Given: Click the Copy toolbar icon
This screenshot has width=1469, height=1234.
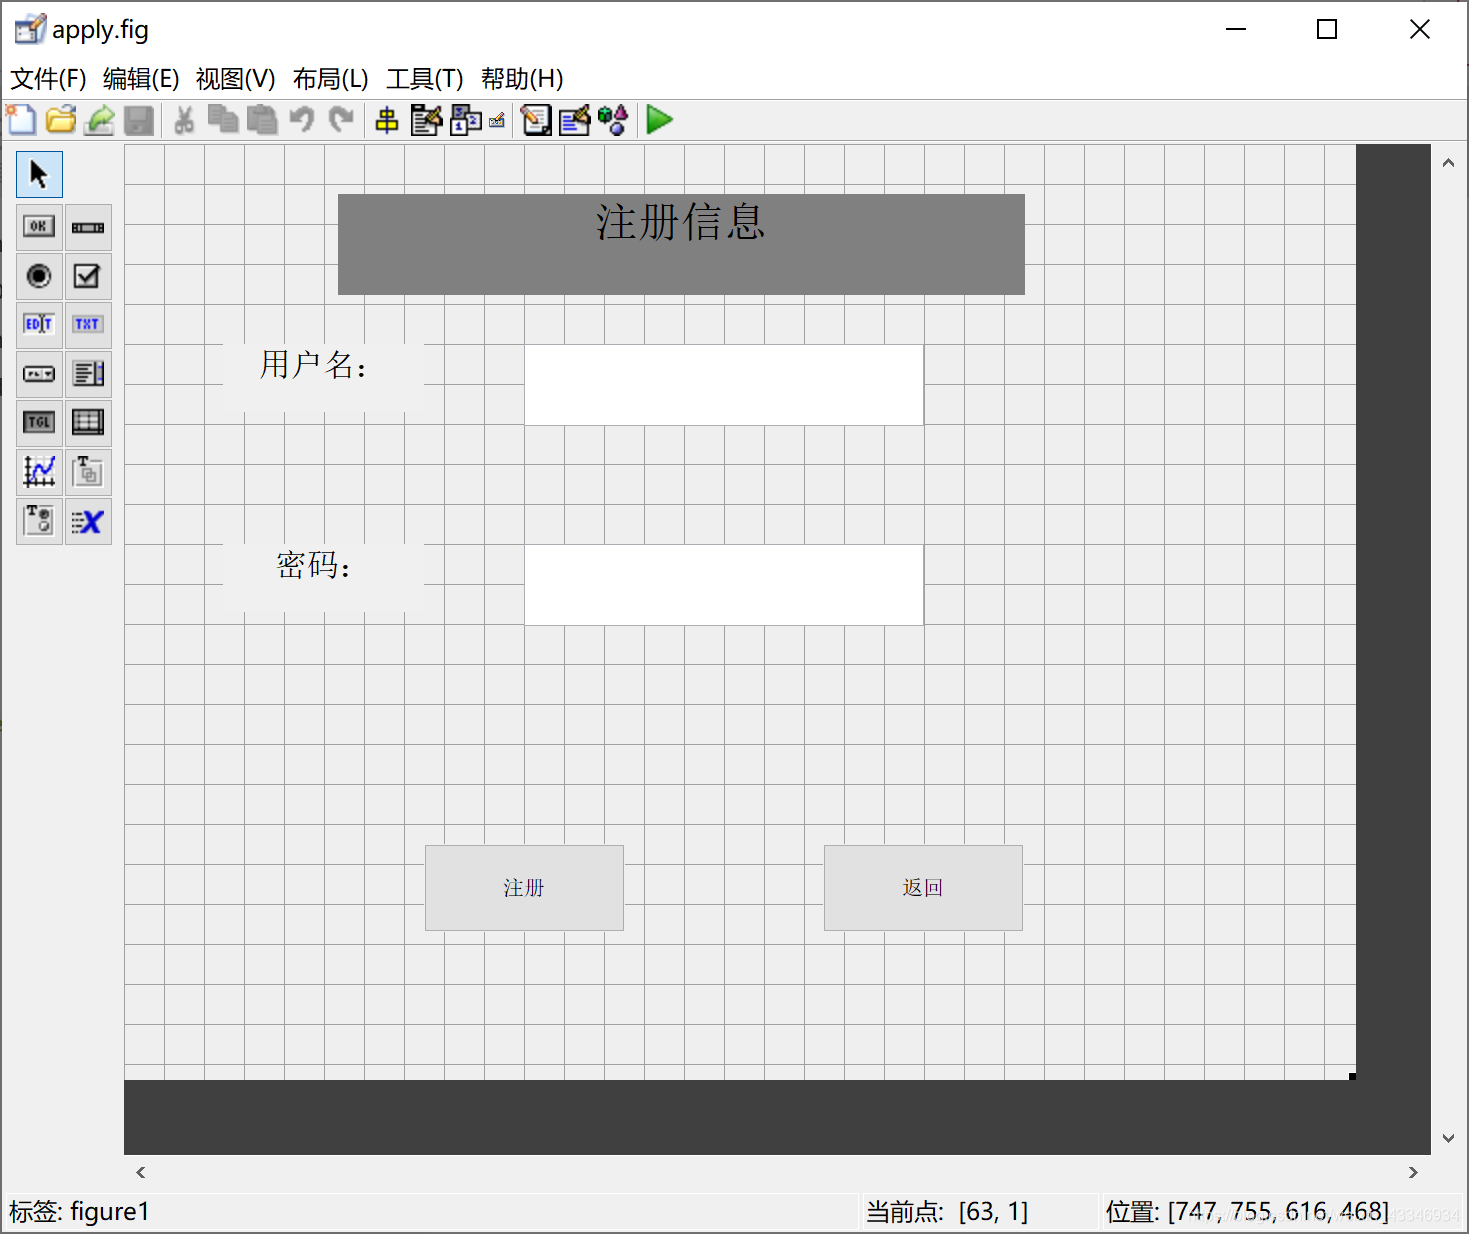Looking at the screenshot, I should coord(223,120).
